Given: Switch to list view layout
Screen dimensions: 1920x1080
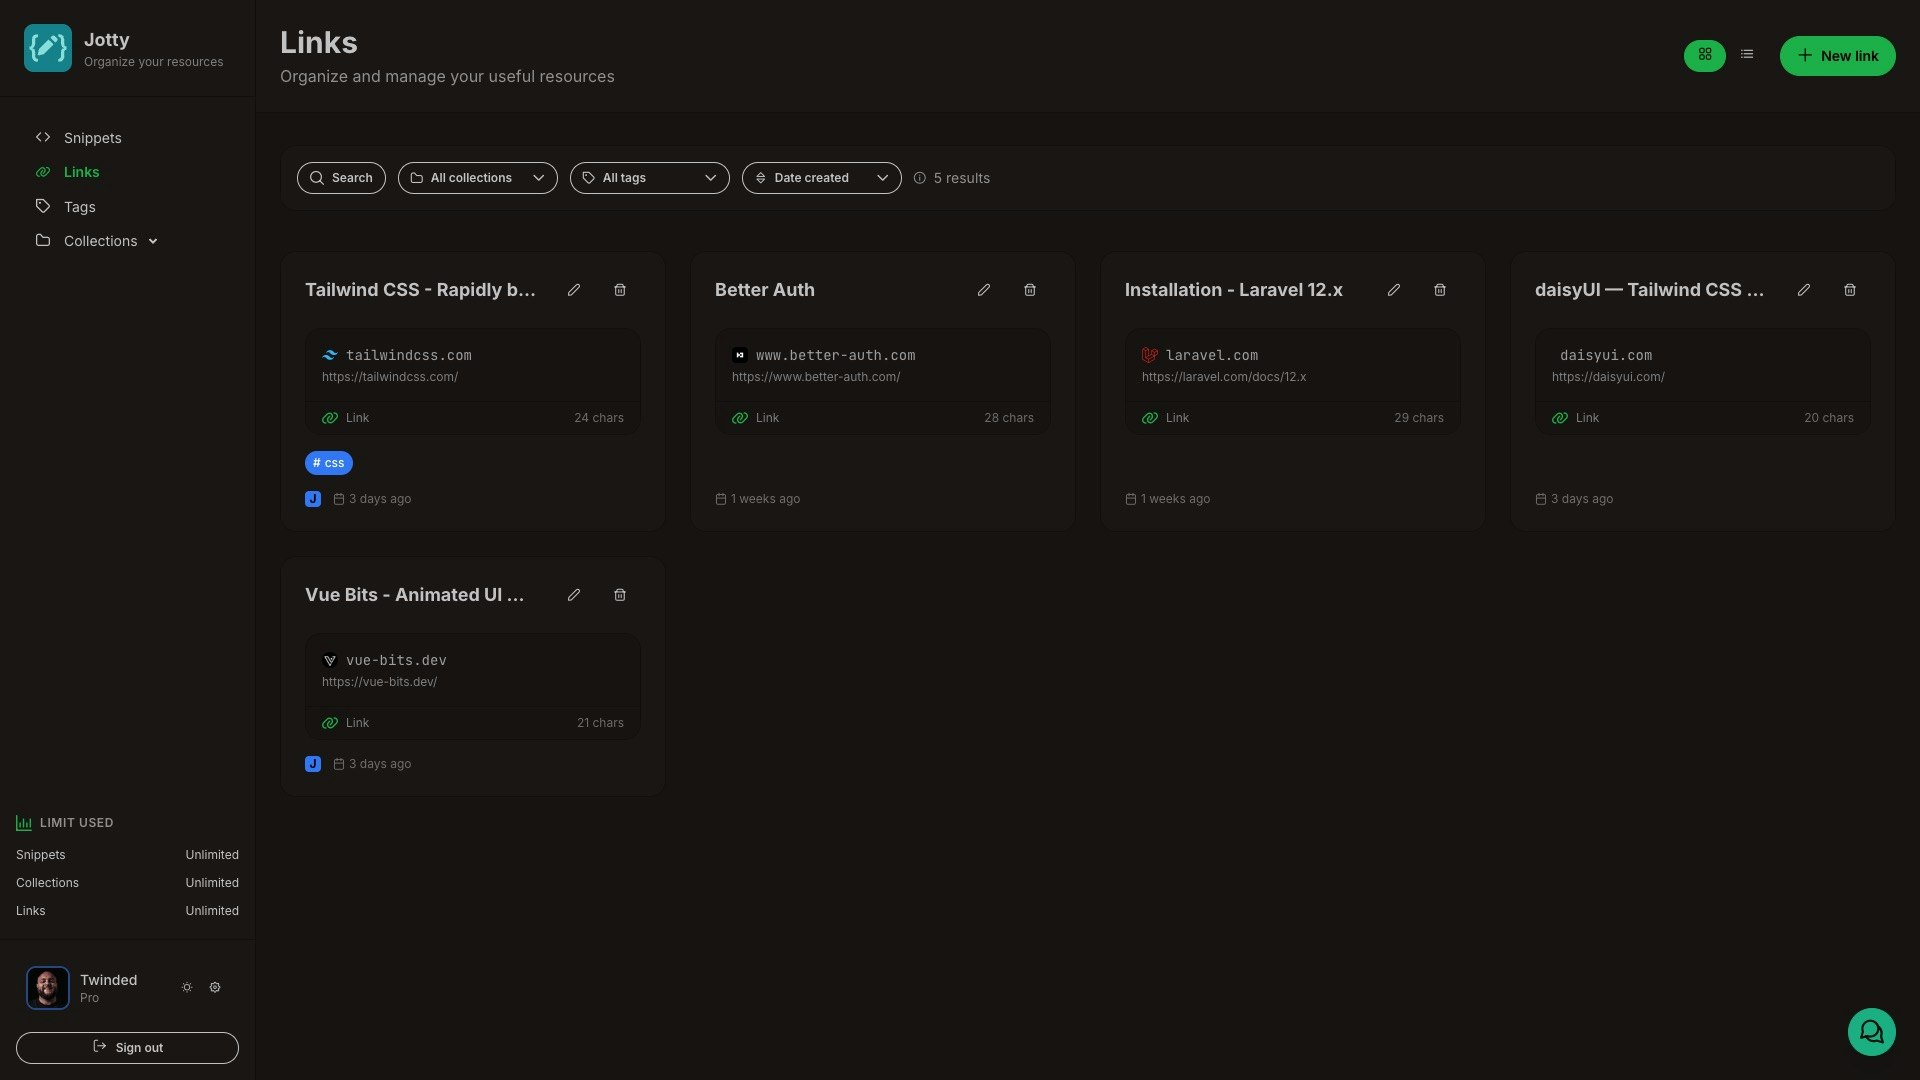Looking at the screenshot, I should pyautogui.click(x=1747, y=55).
